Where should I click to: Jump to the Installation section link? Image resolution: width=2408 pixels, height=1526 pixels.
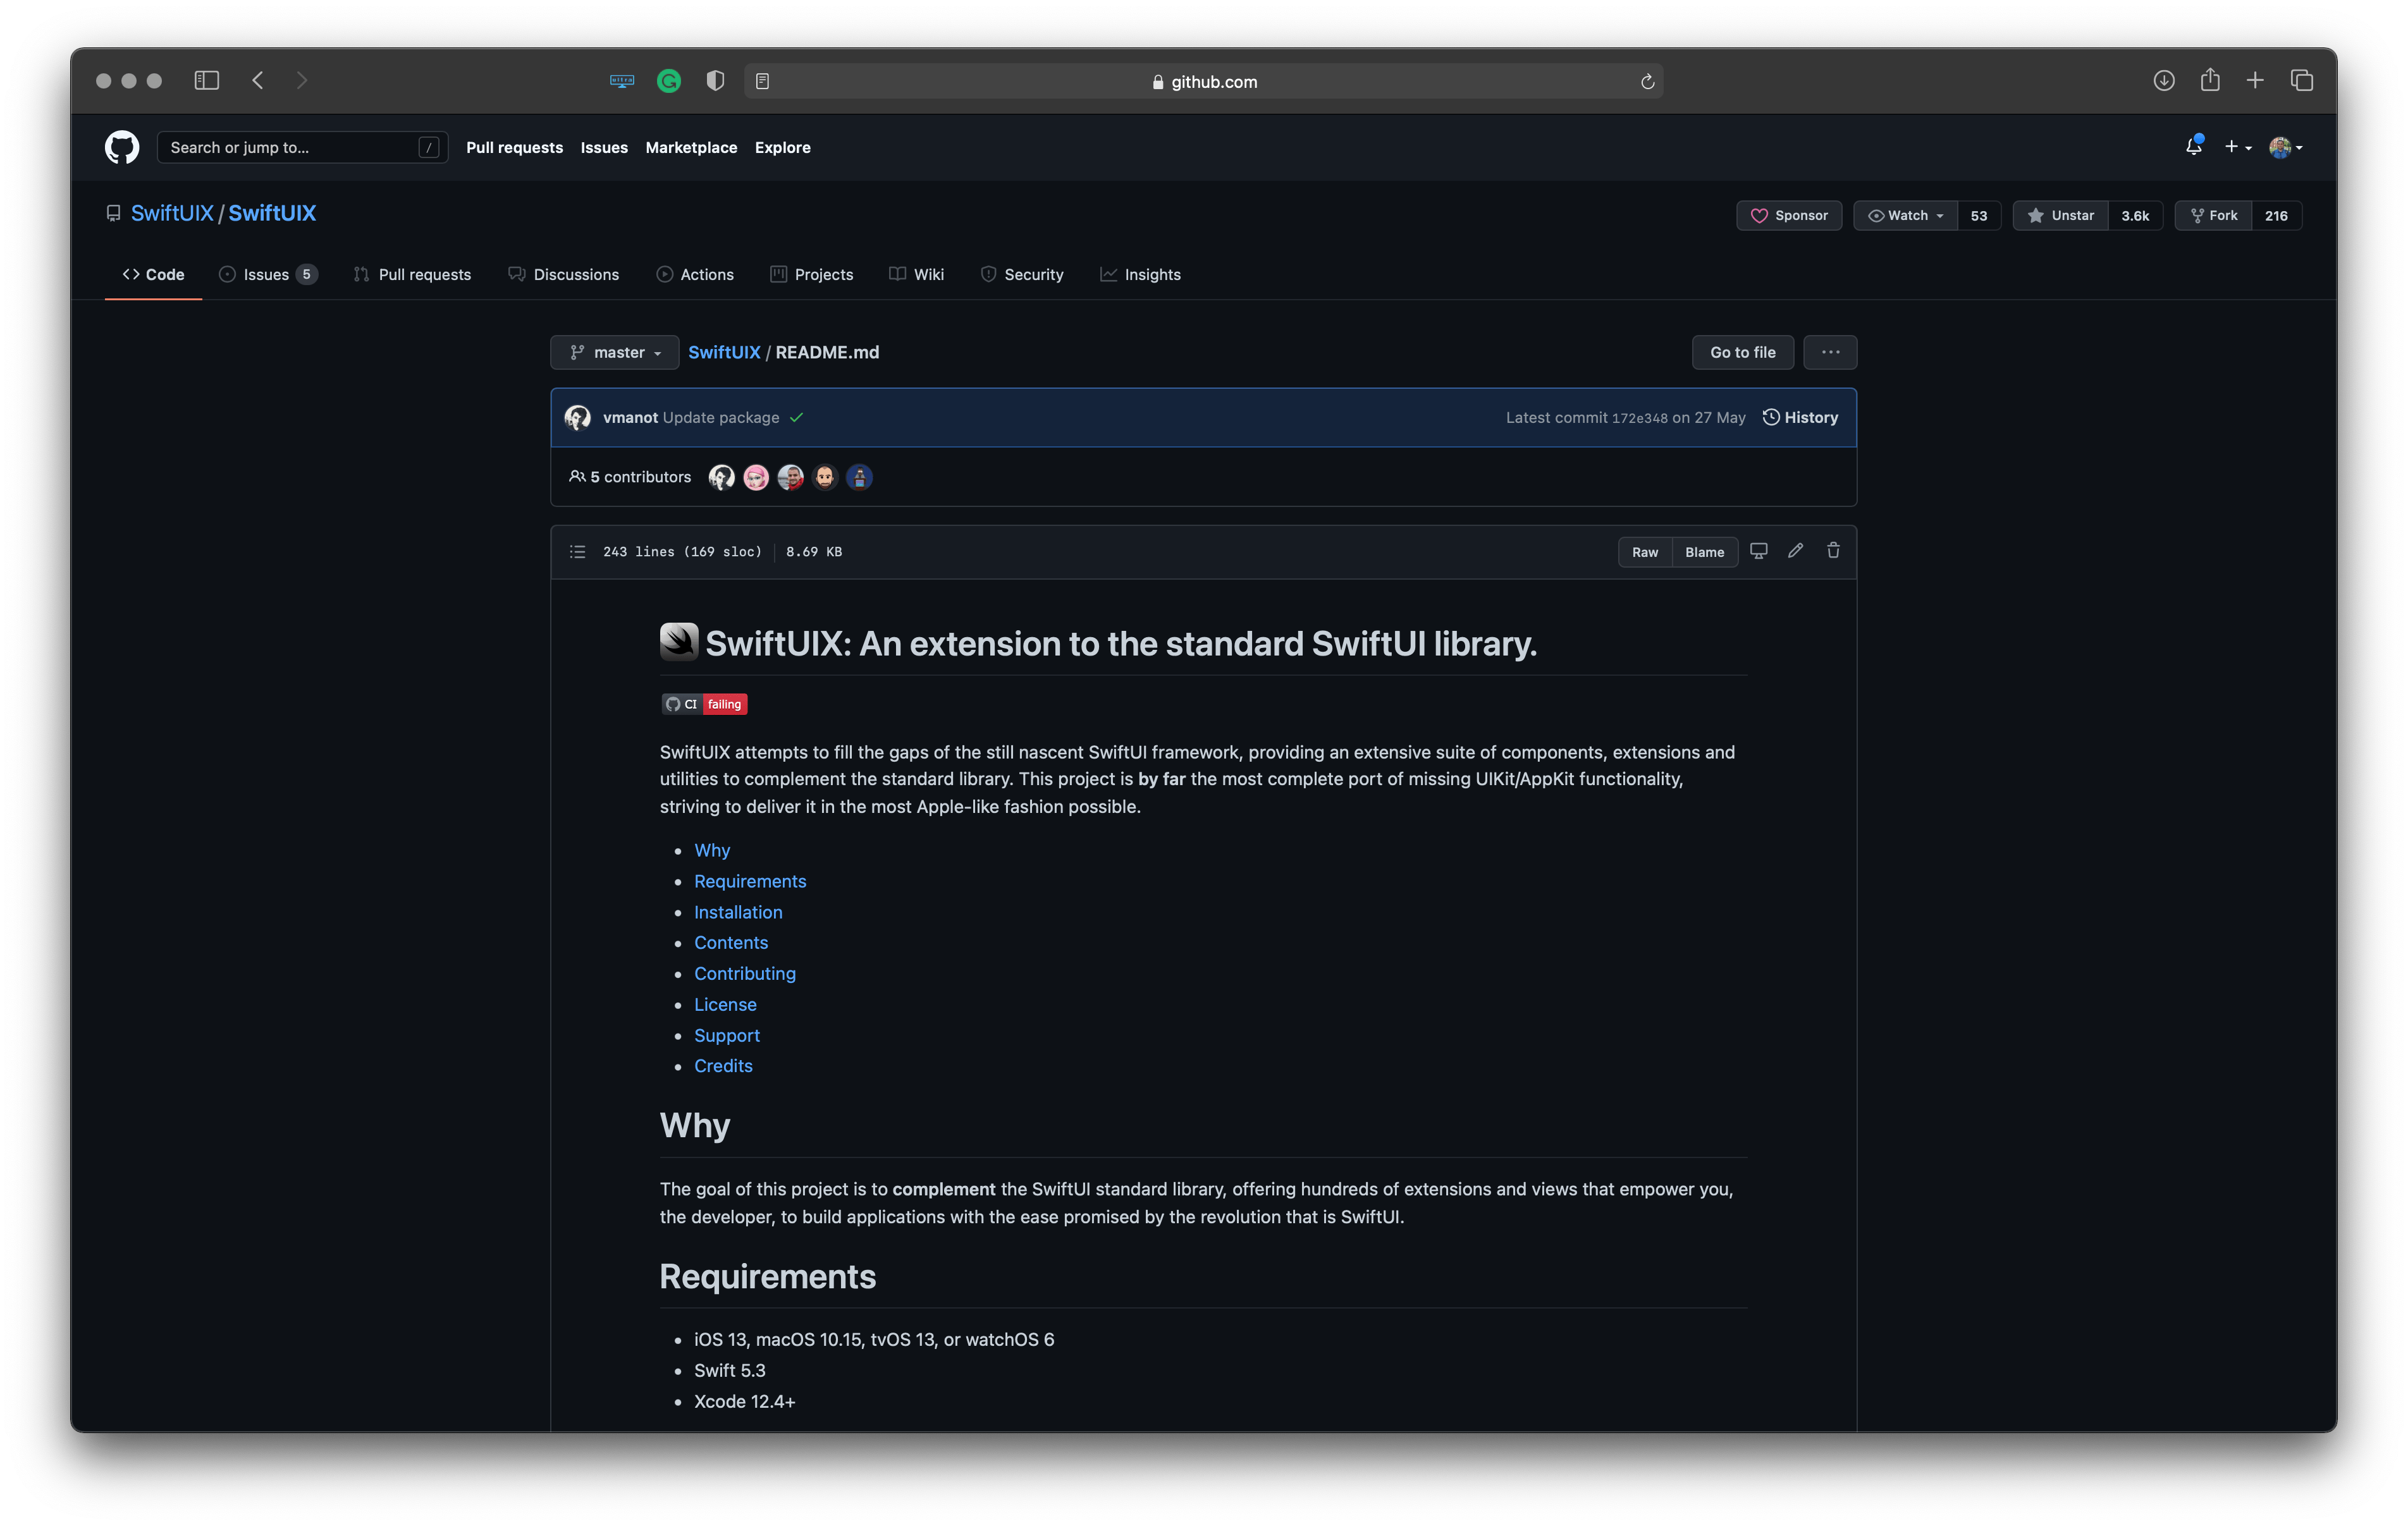coord(738,912)
